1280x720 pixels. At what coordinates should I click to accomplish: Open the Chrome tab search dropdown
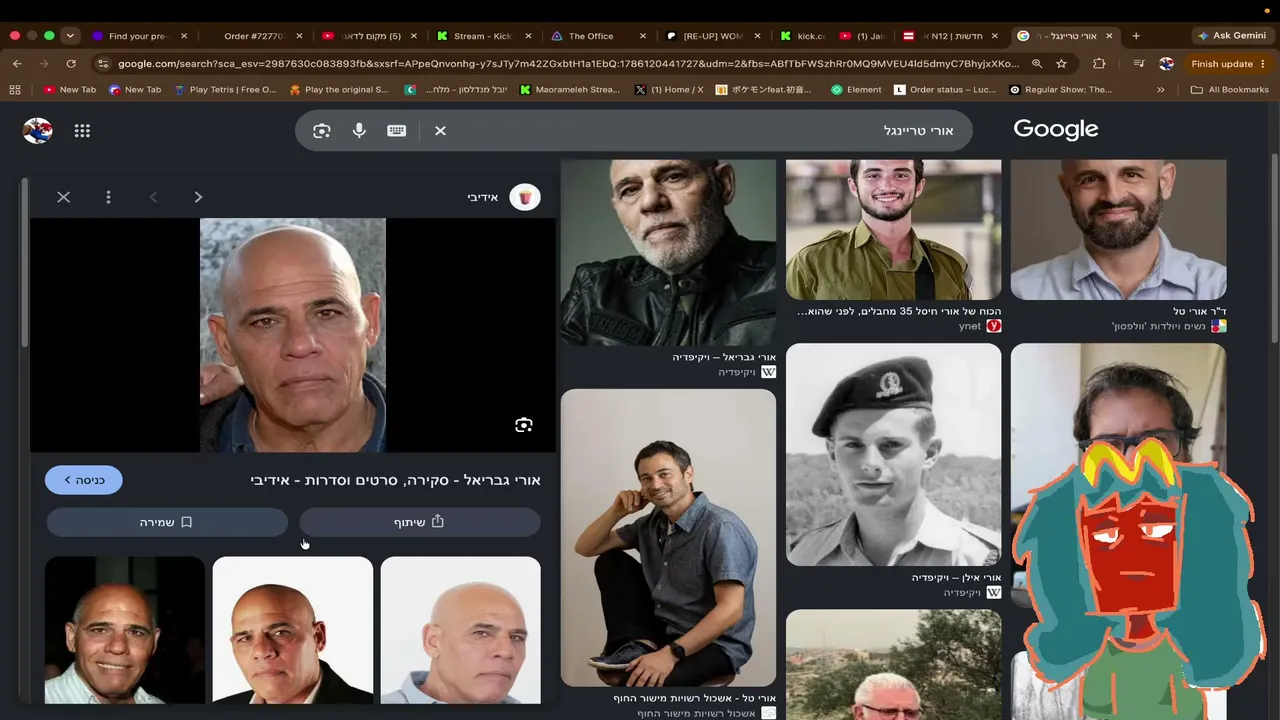click(x=70, y=36)
